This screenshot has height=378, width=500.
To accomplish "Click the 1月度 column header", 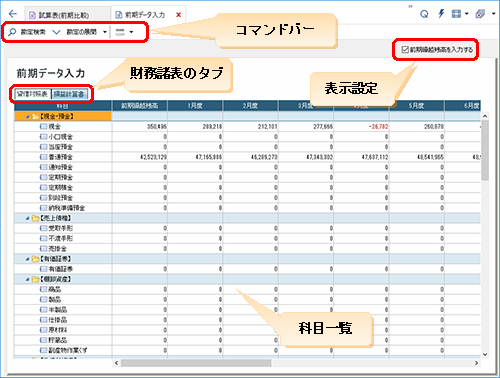I will (x=195, y=106).
